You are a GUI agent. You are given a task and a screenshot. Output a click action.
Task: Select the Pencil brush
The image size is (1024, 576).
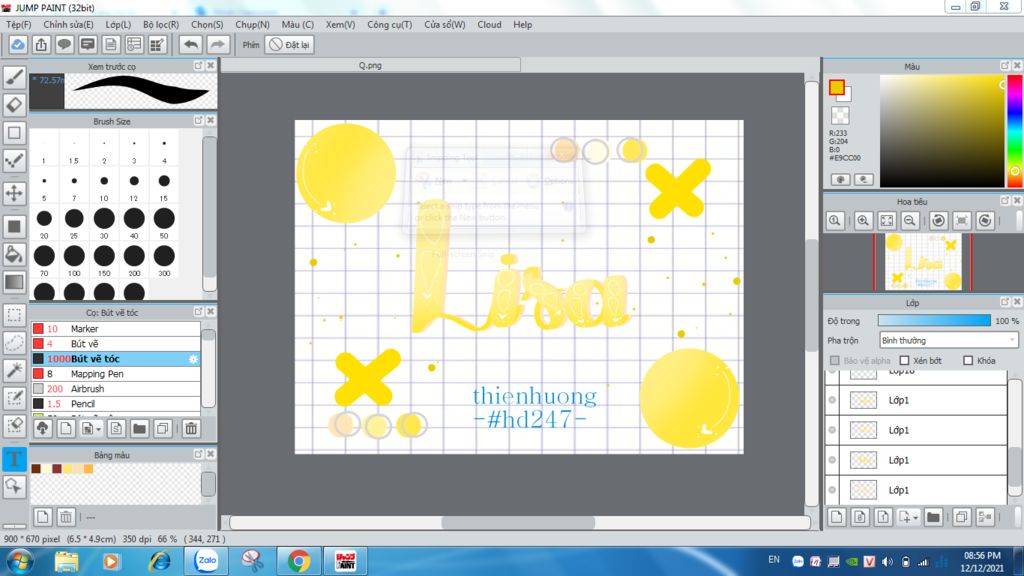coord(116,404)
